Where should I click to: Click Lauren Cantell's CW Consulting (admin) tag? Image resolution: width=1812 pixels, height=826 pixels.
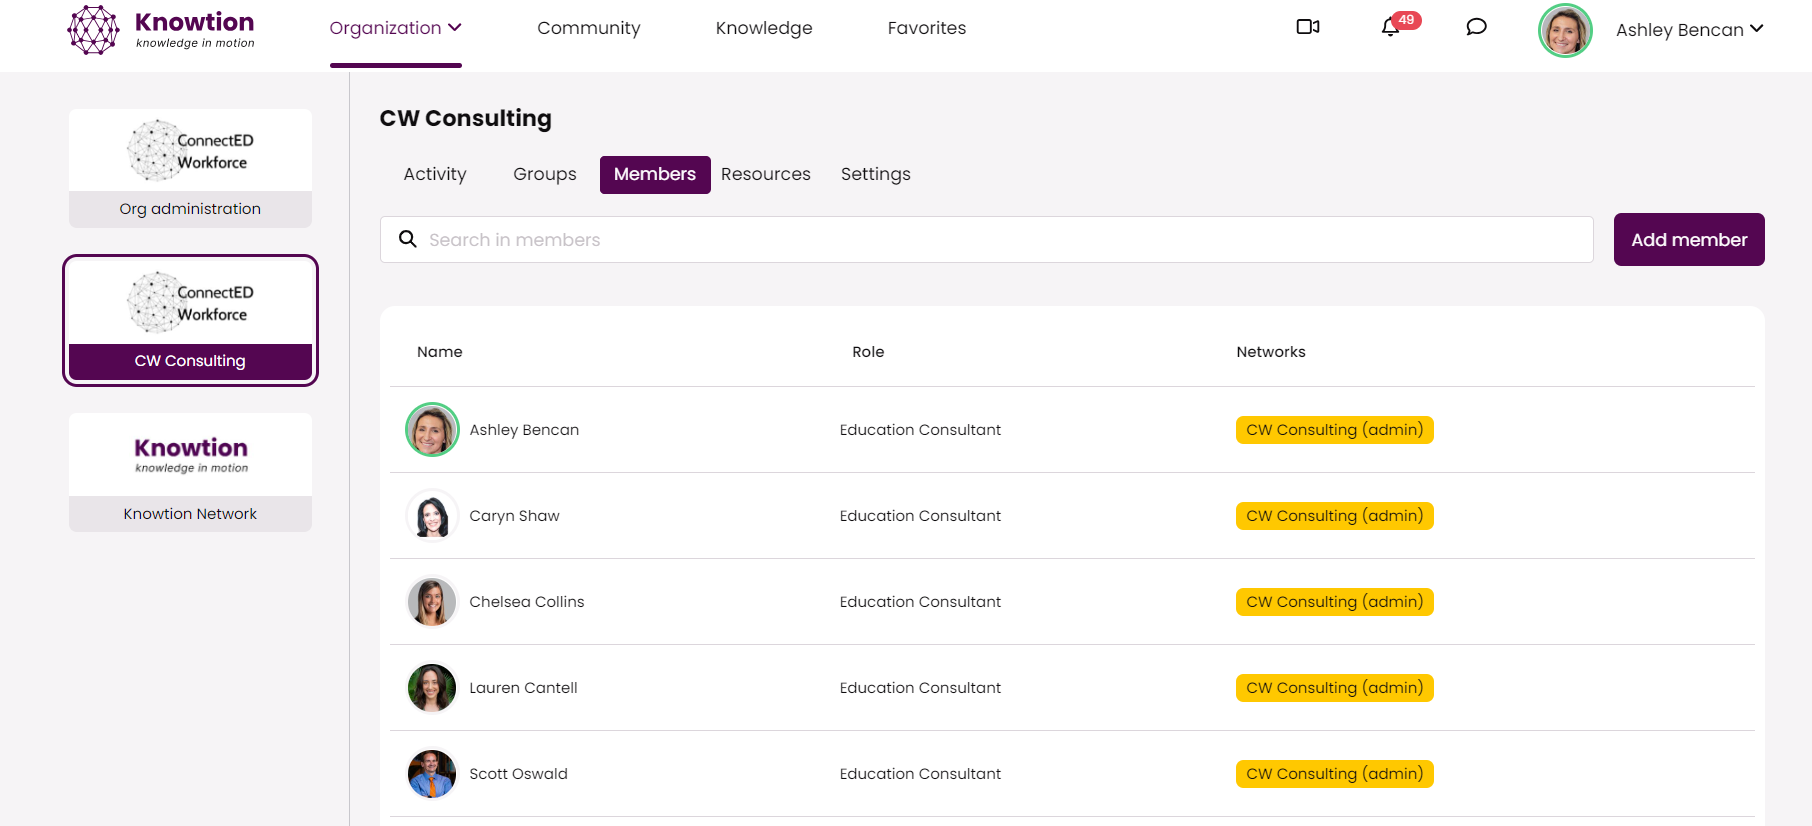[x=1334, y=688]
